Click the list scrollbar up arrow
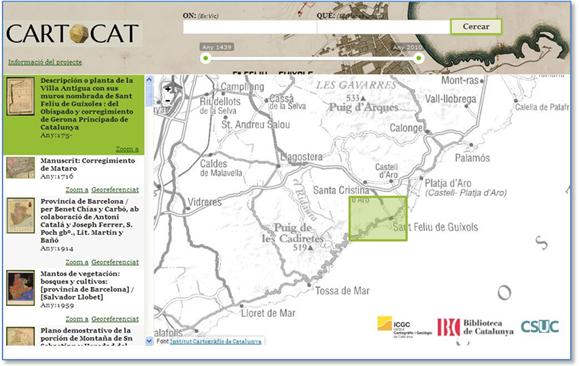Viewport: 579px width, 366px height. [149, 79]
